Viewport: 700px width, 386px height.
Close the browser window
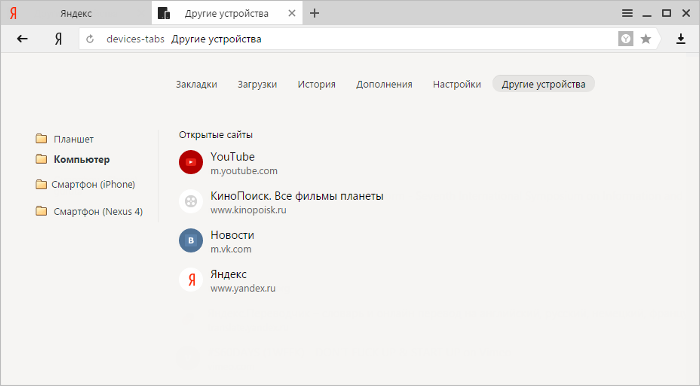pos(686,13)
